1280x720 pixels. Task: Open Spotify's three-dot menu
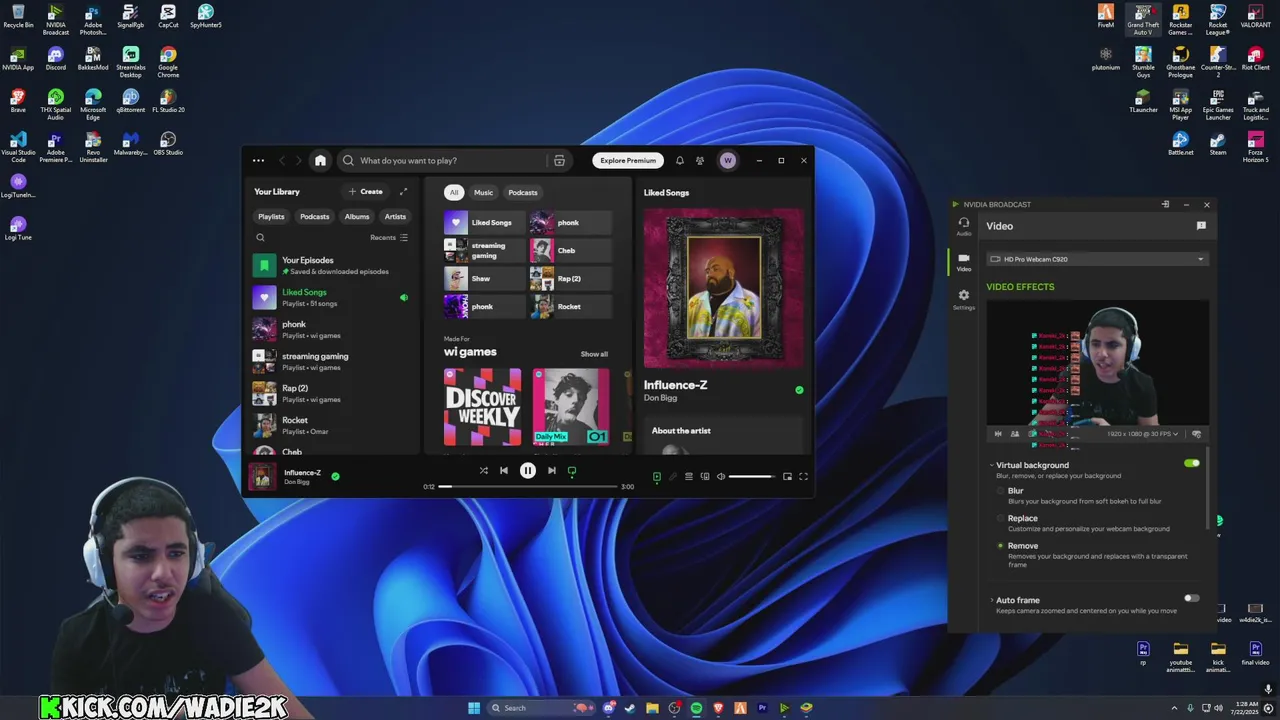click(x=258, y=160)
